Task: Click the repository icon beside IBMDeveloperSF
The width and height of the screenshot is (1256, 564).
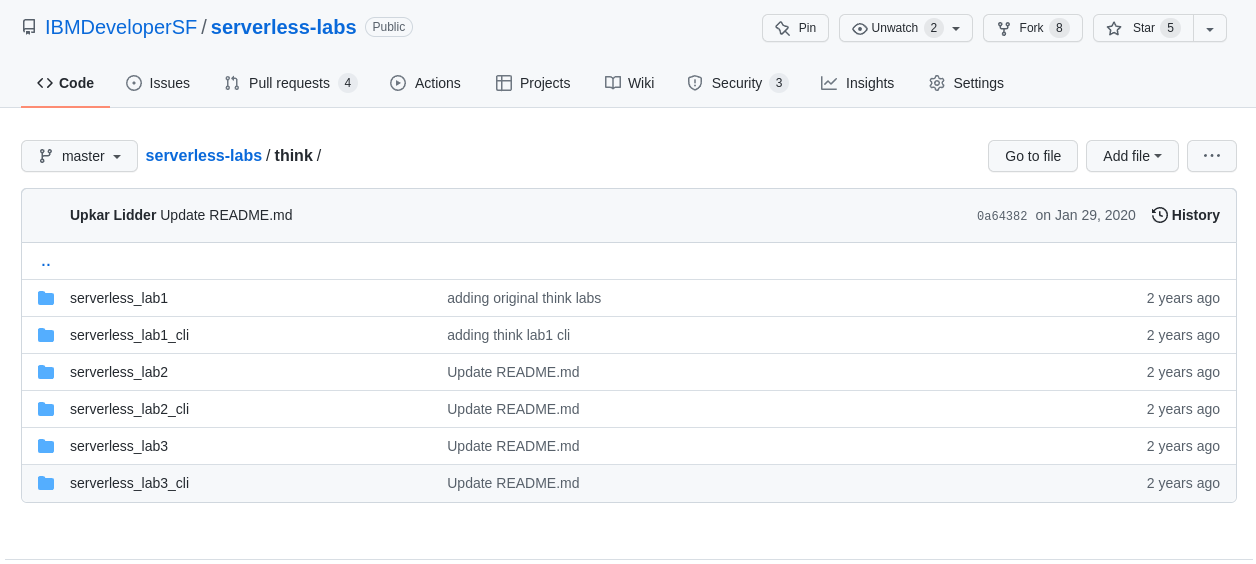Action: click(29, 27)
